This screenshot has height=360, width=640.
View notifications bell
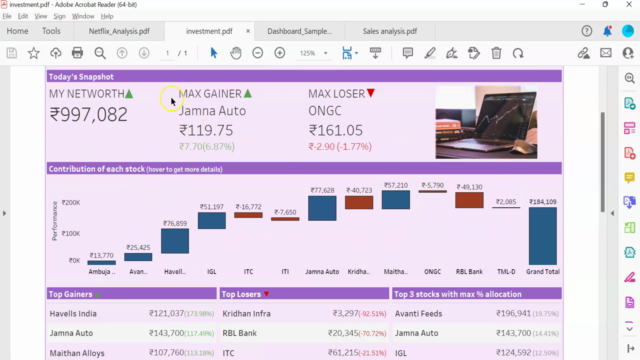tap(607, 31)
